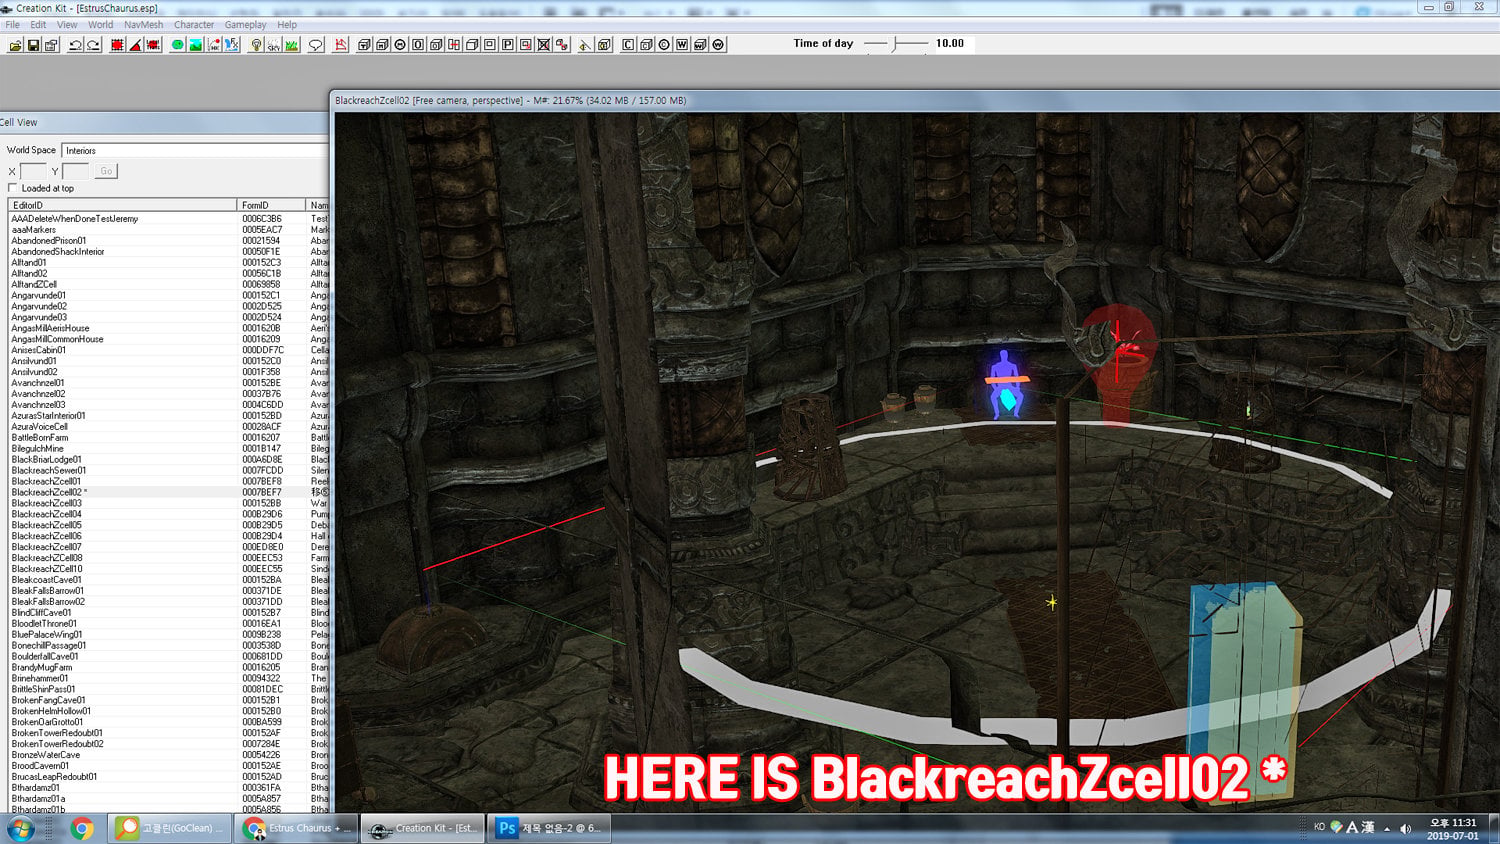The width and height of the screenshot is (1500, 844).
Task: Open the File menu
Action: [x=12, y=25]
